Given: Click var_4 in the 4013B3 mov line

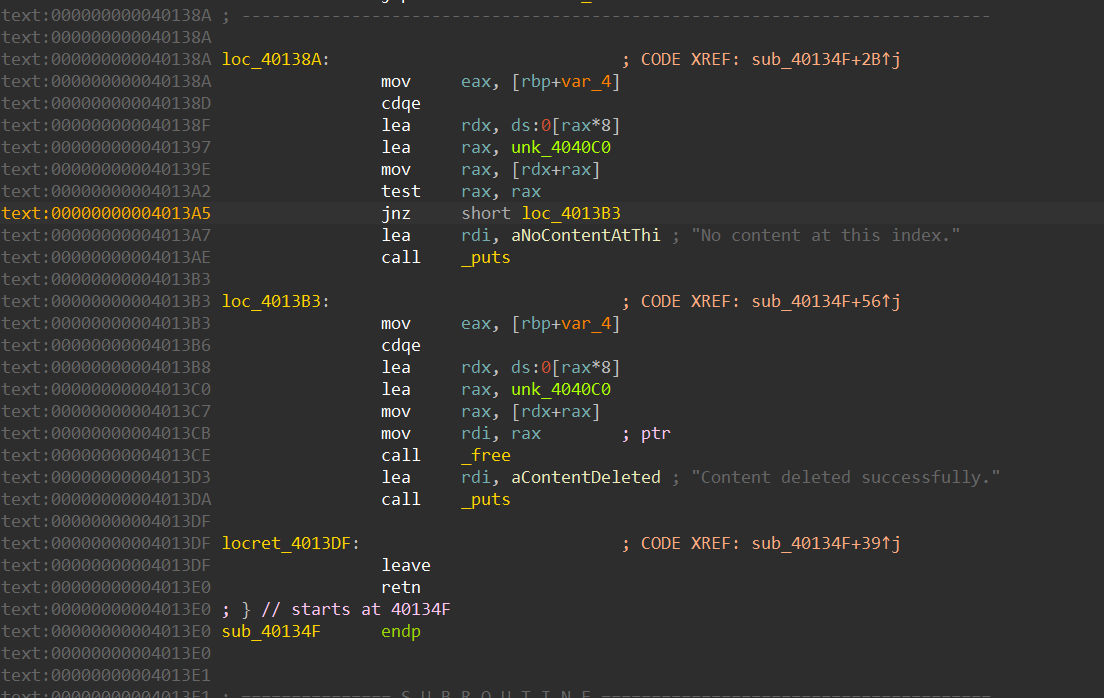Looking at the screenshot, I should pyautogui.click(x=586, y=324).
